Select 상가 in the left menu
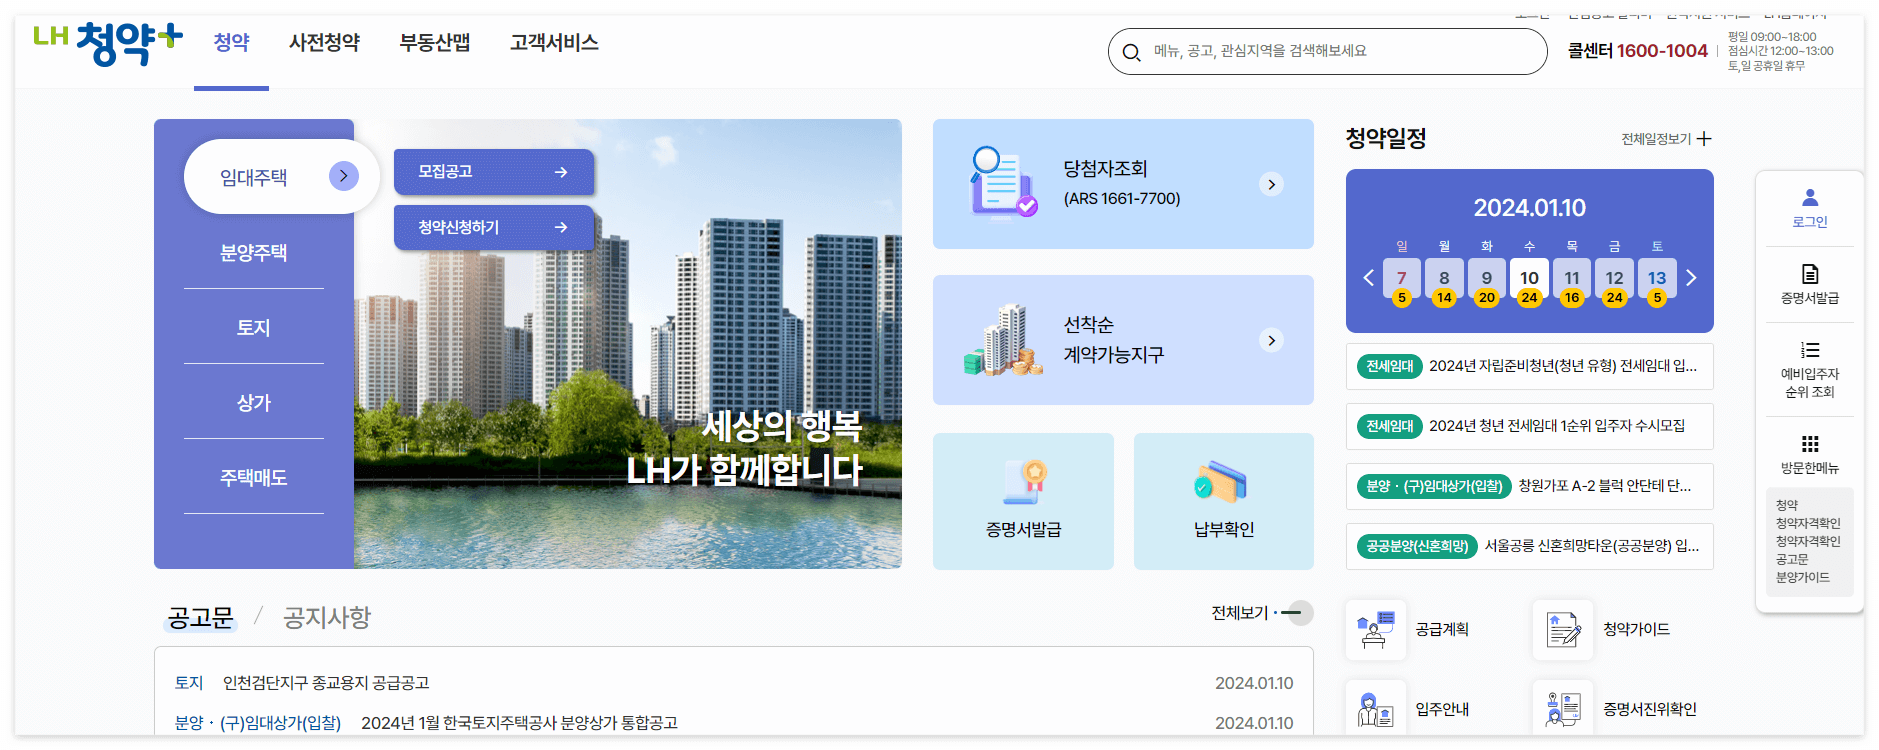Screen dimensions: 1879x750 tap(254, 403)
